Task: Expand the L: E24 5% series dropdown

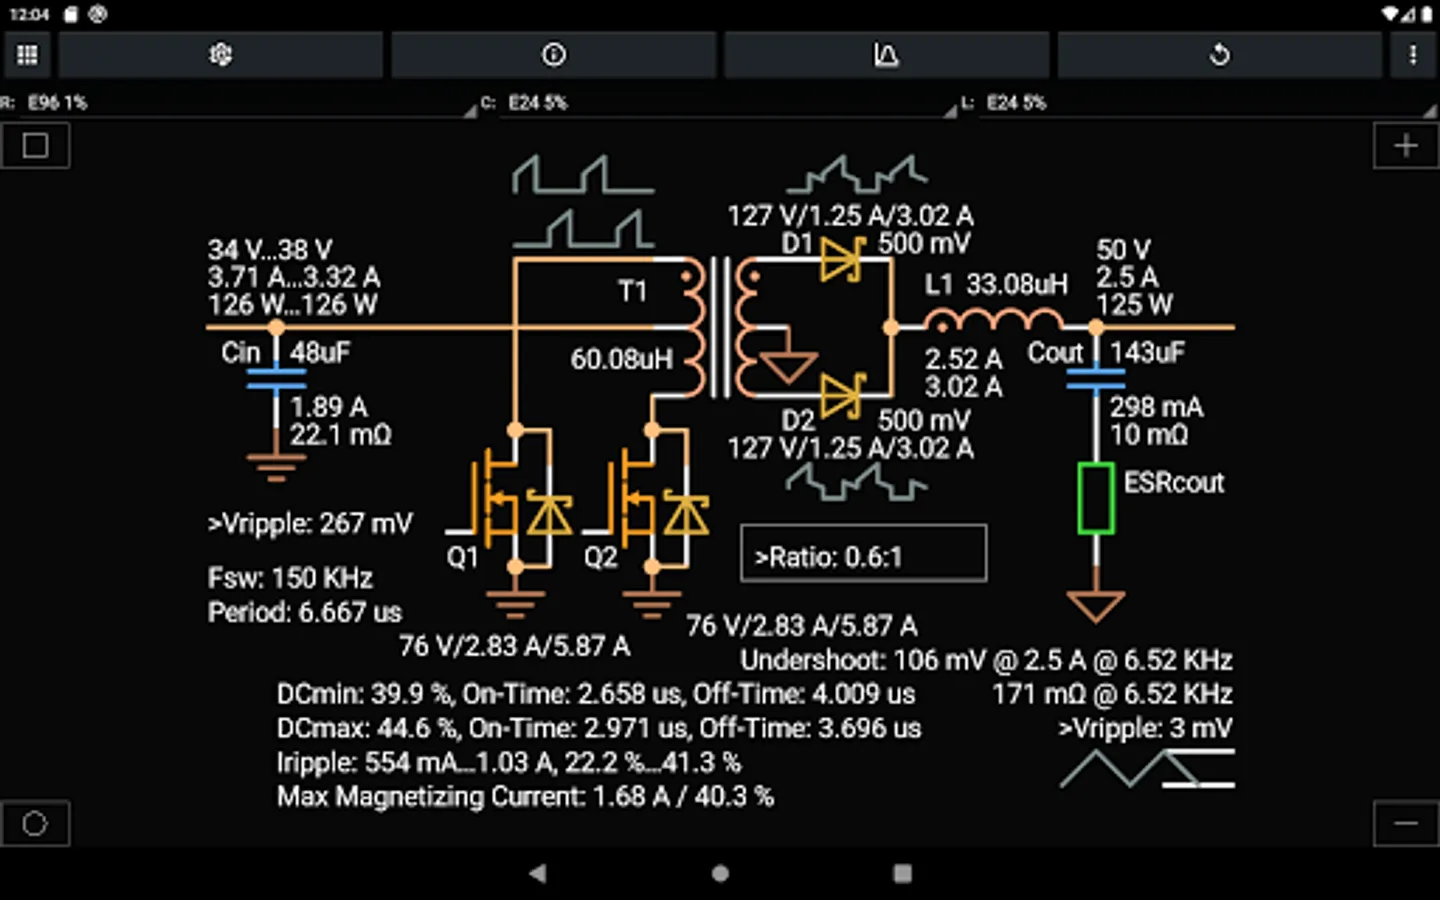Action: click(1198, 103)
